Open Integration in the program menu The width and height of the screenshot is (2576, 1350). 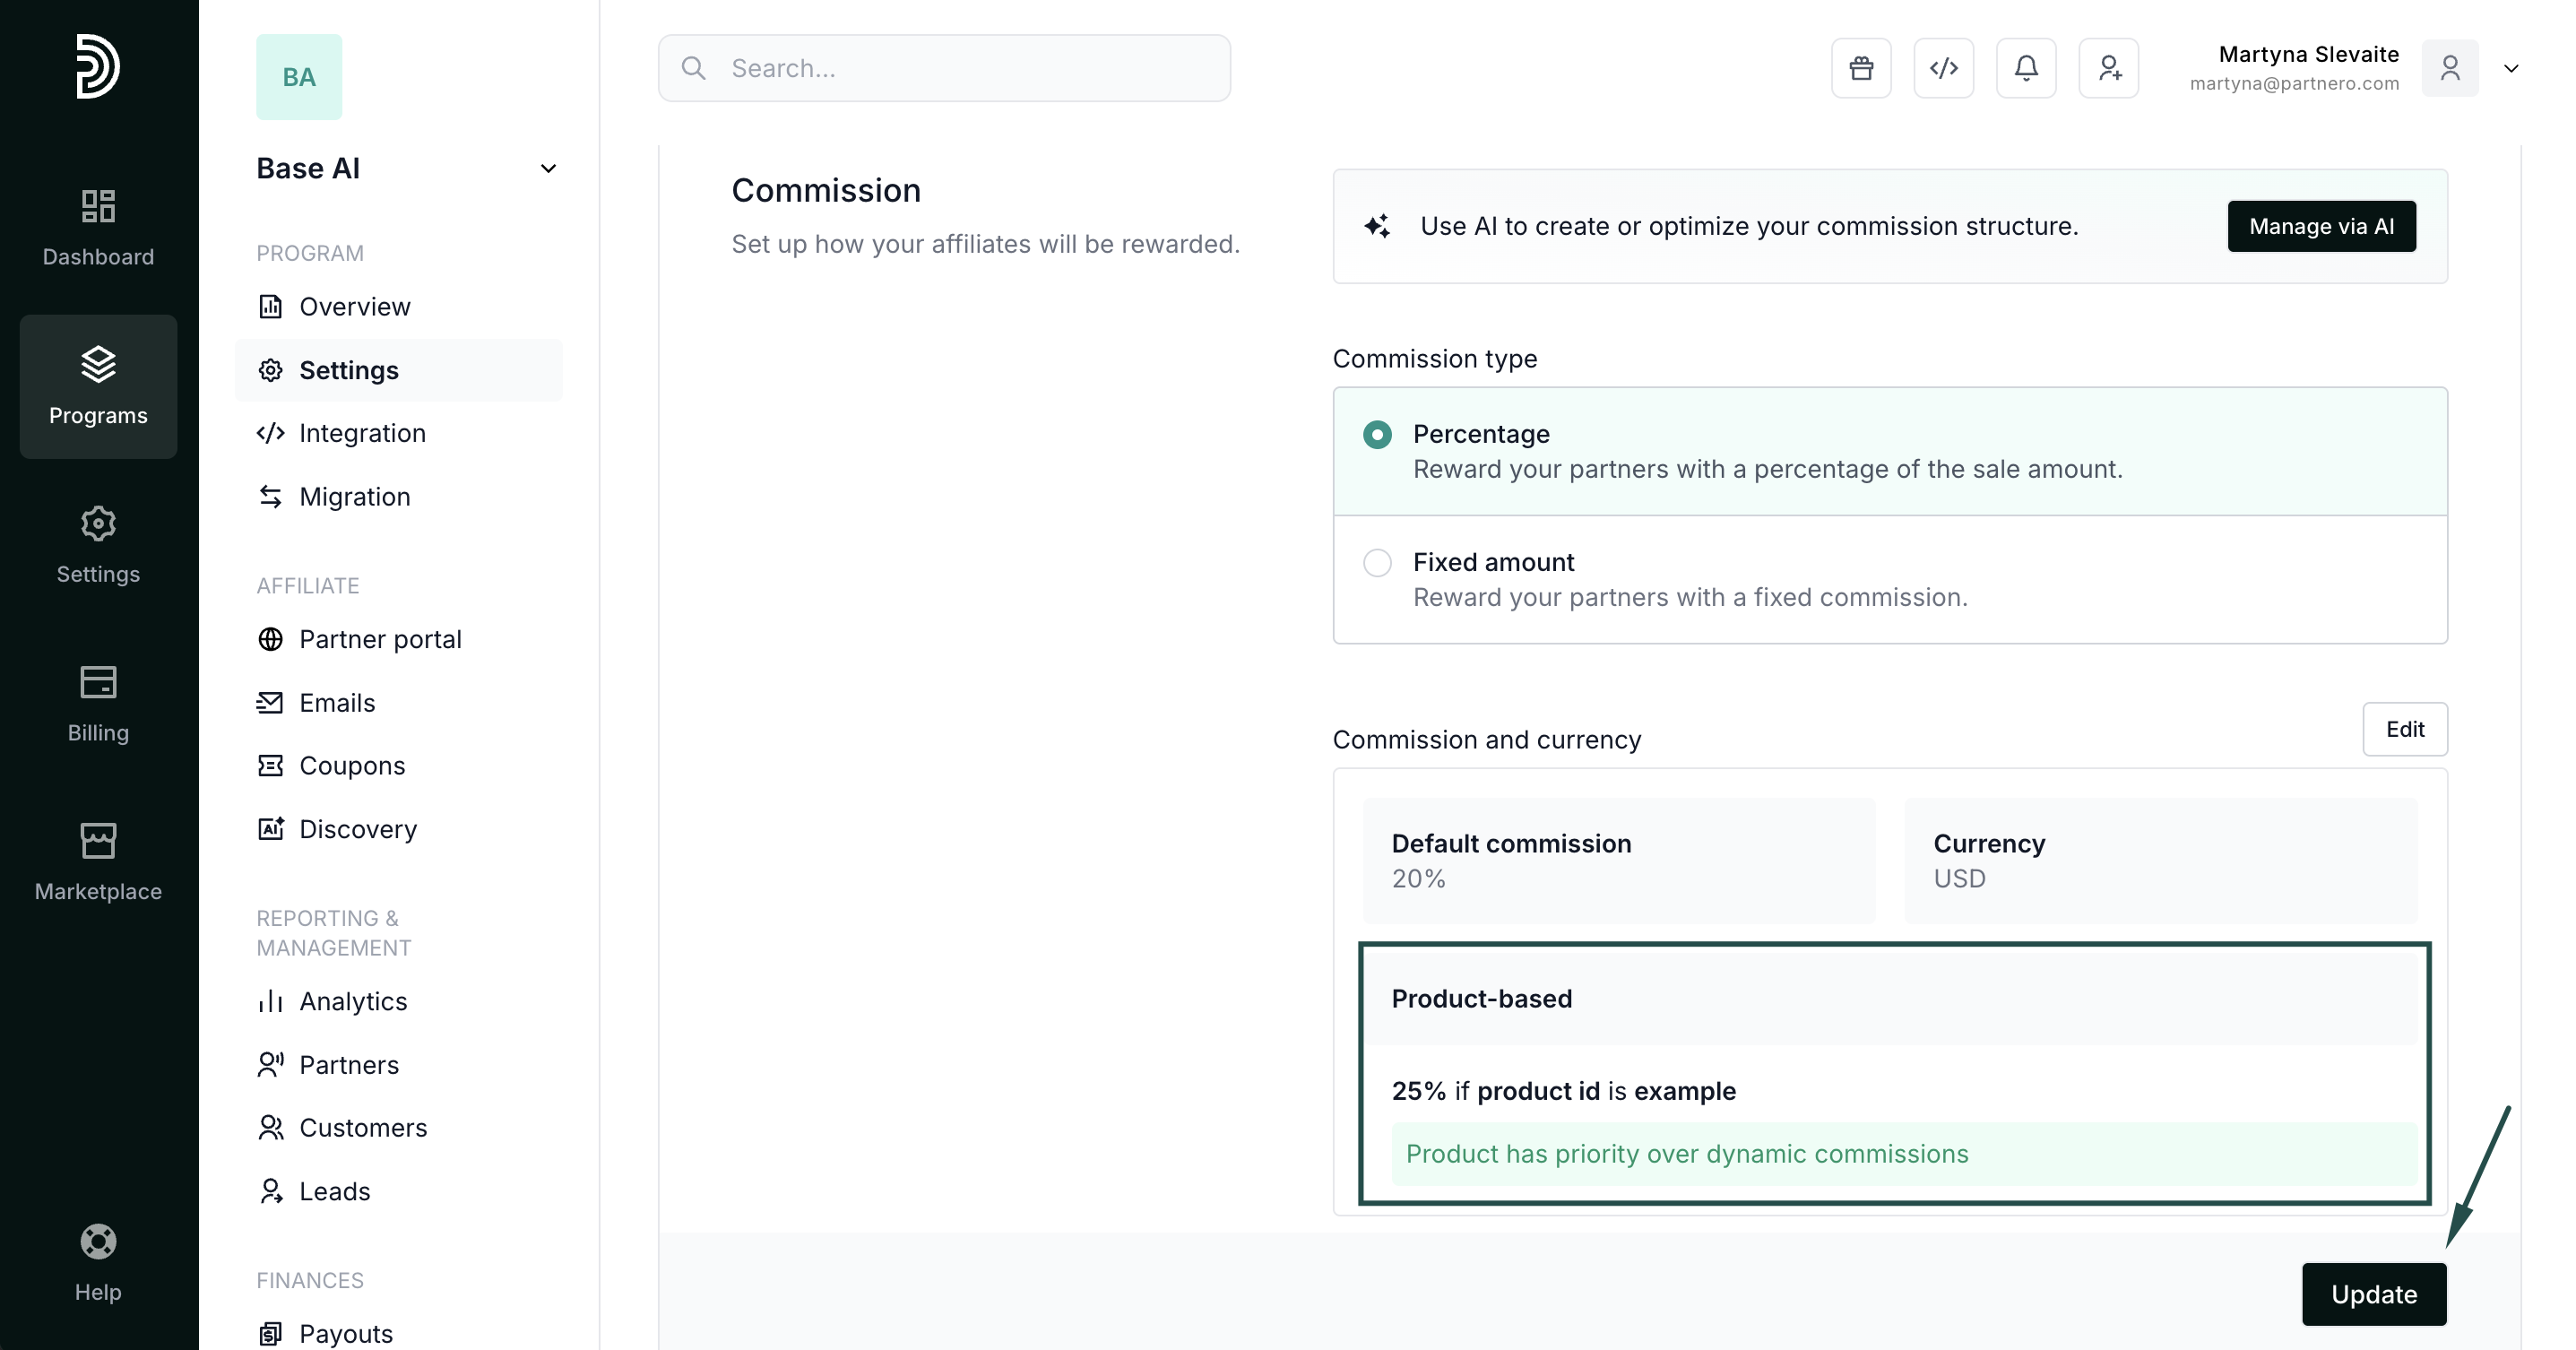(x=362, y=433)
